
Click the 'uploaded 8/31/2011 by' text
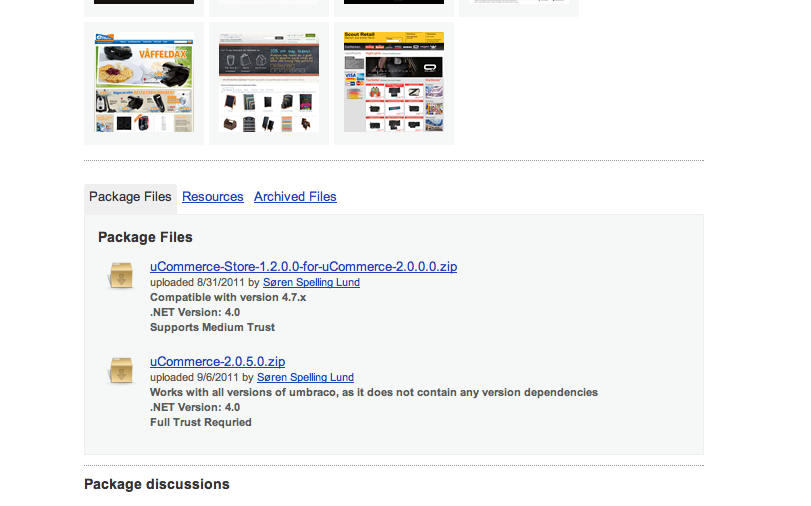205,282
